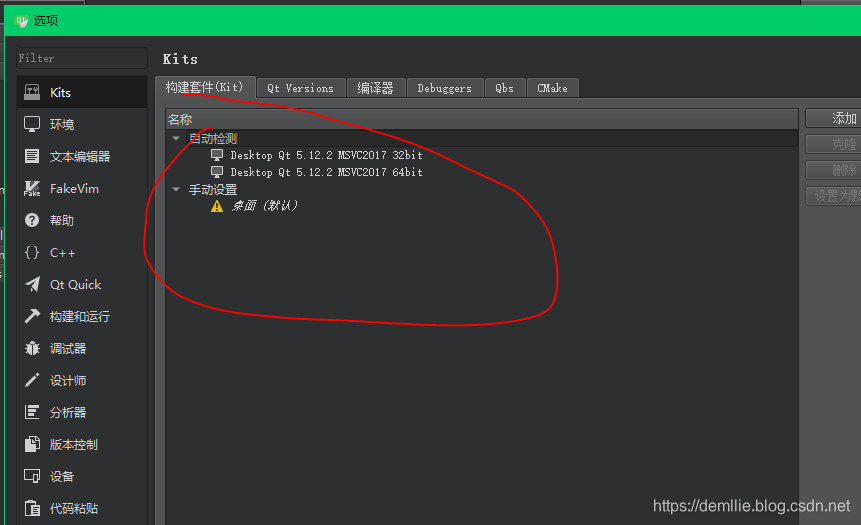This screenshot has width=861, height=525.
Task: Click the 设置为默认 button
Action: (834, 196)
